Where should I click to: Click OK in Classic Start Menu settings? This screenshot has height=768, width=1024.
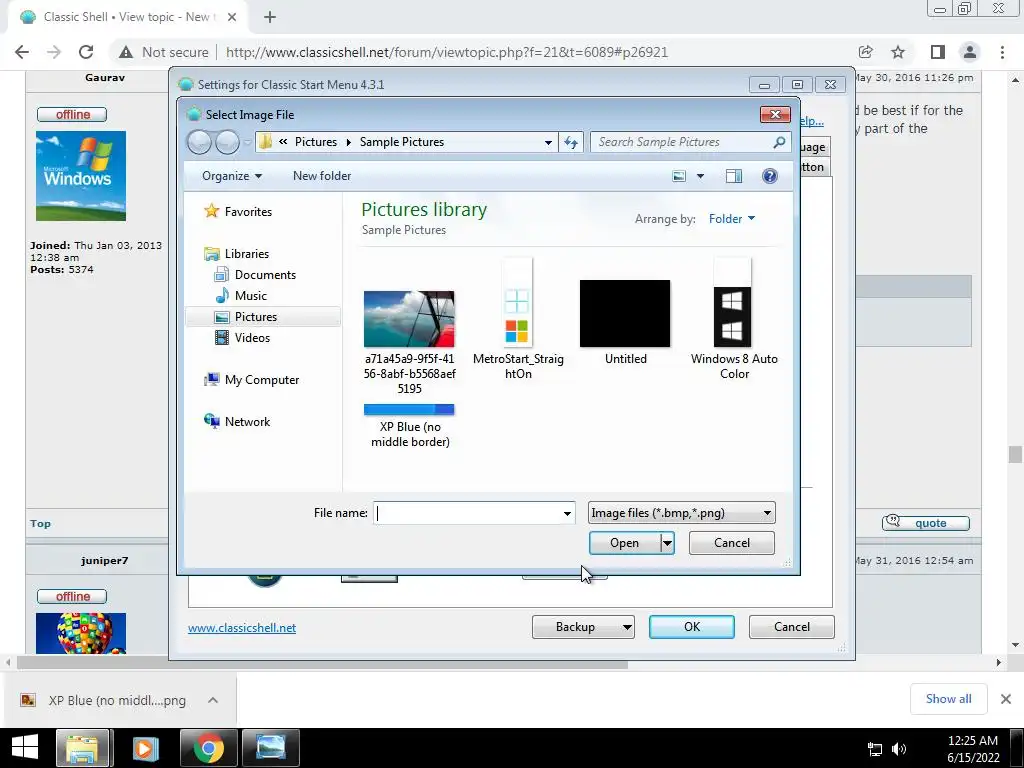(692, 627)
